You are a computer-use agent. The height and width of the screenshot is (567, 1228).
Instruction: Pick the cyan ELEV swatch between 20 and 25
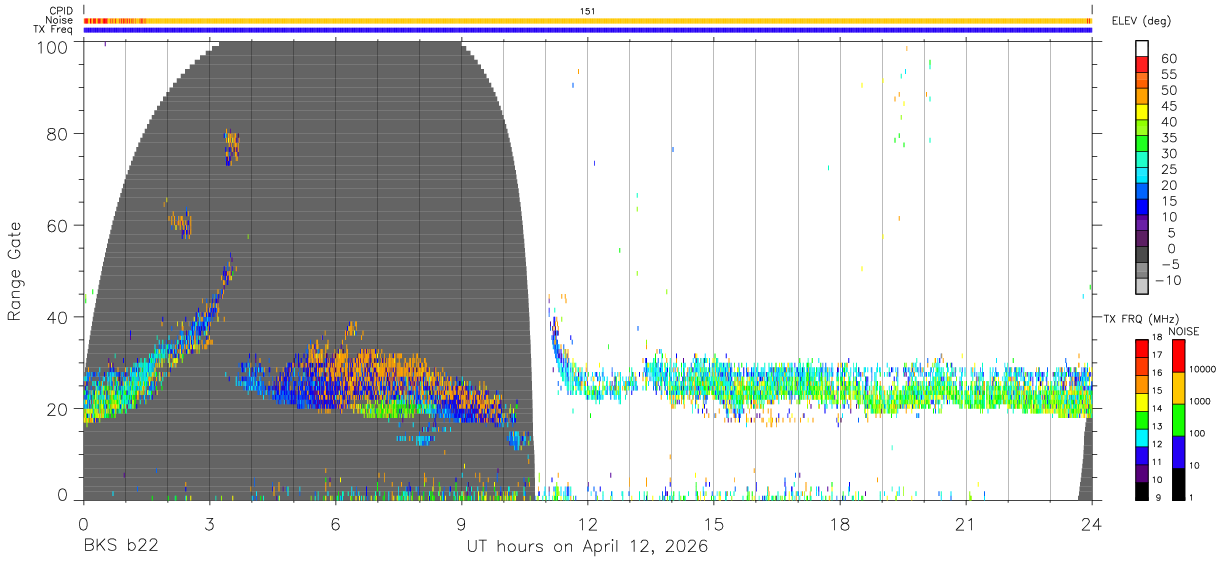click(1143, 176)
